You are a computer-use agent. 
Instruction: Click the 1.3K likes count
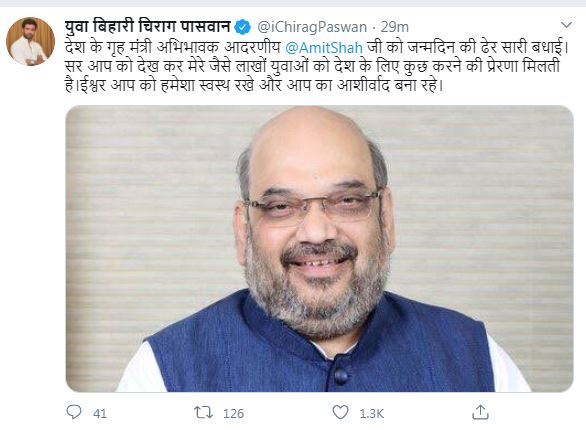[x=371, y=414]
